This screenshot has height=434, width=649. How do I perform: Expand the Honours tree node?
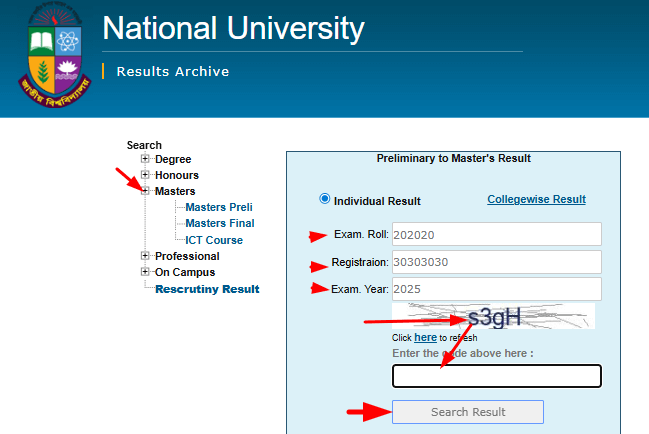[x=145, y=175]
